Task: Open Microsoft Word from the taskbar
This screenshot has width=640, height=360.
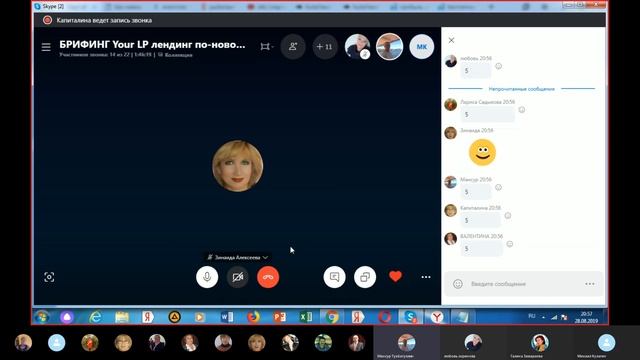Action: click(x=227, y=317)
